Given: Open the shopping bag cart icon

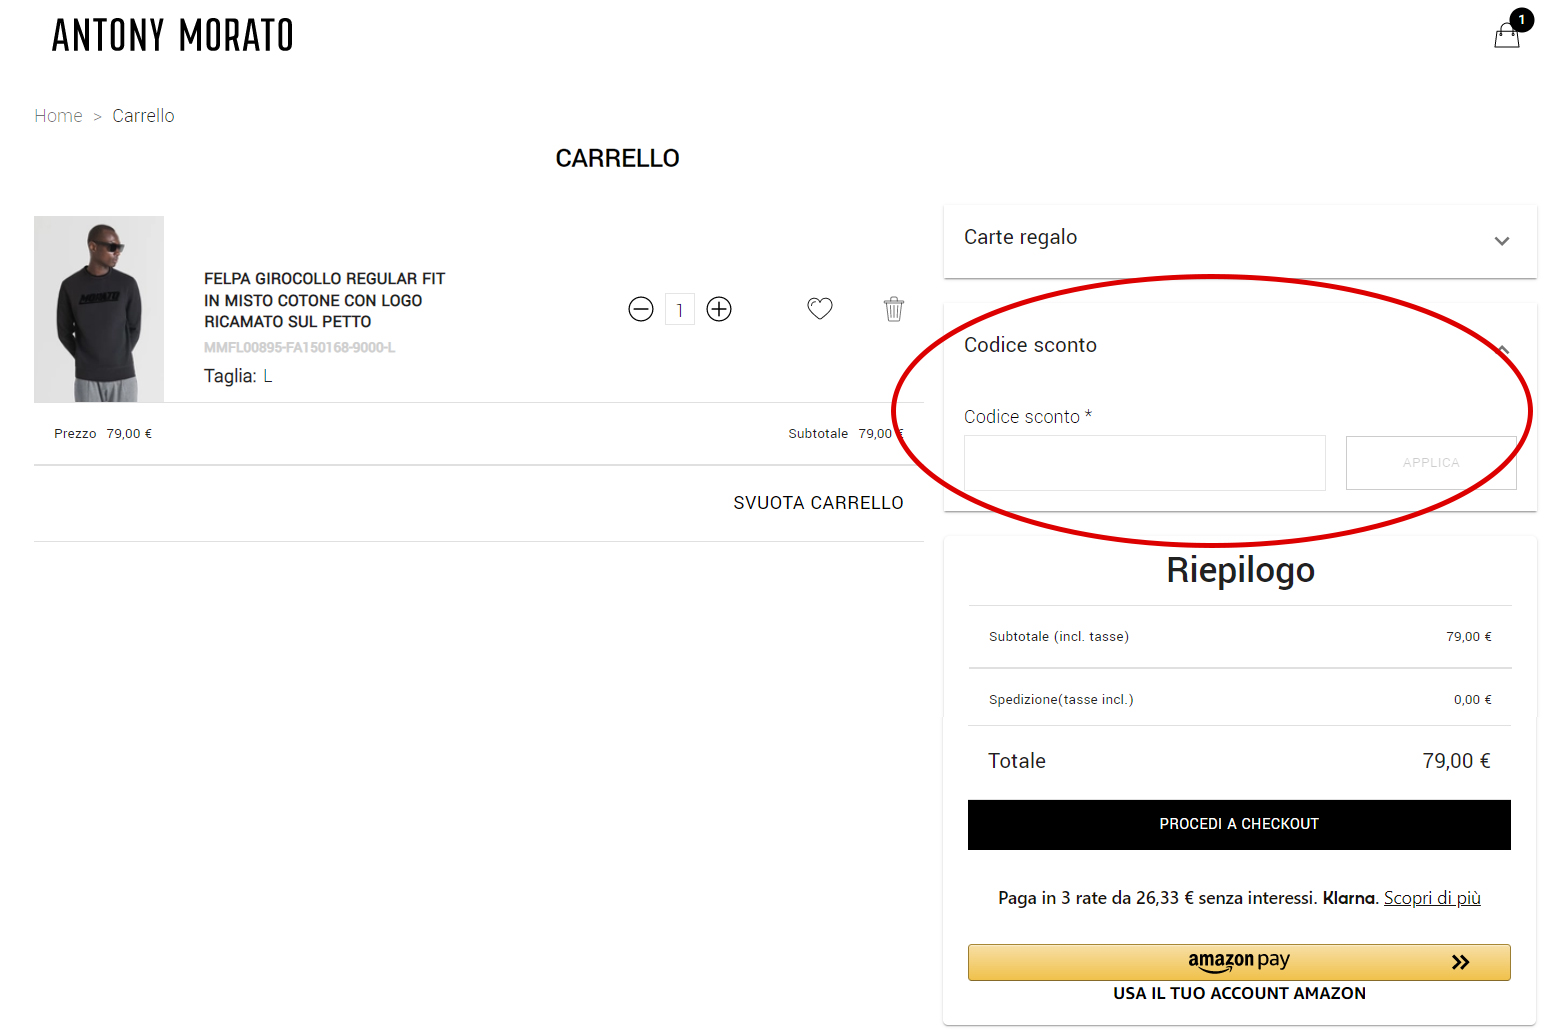Looking at the screenshot, I should pos(1507,35).
